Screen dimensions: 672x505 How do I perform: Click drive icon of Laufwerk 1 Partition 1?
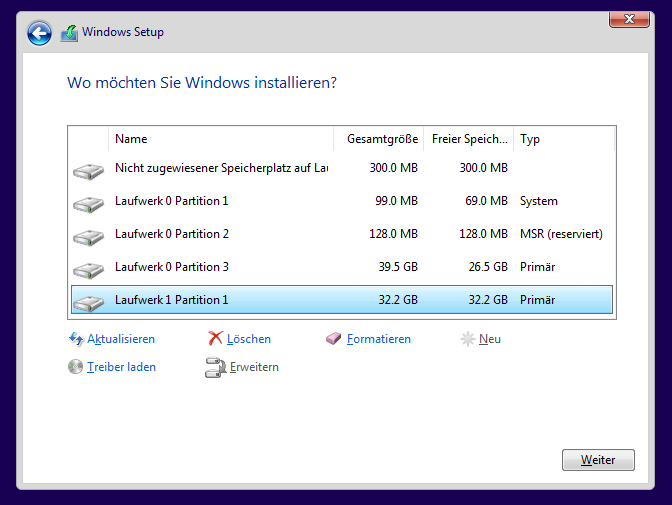[88, 304]
